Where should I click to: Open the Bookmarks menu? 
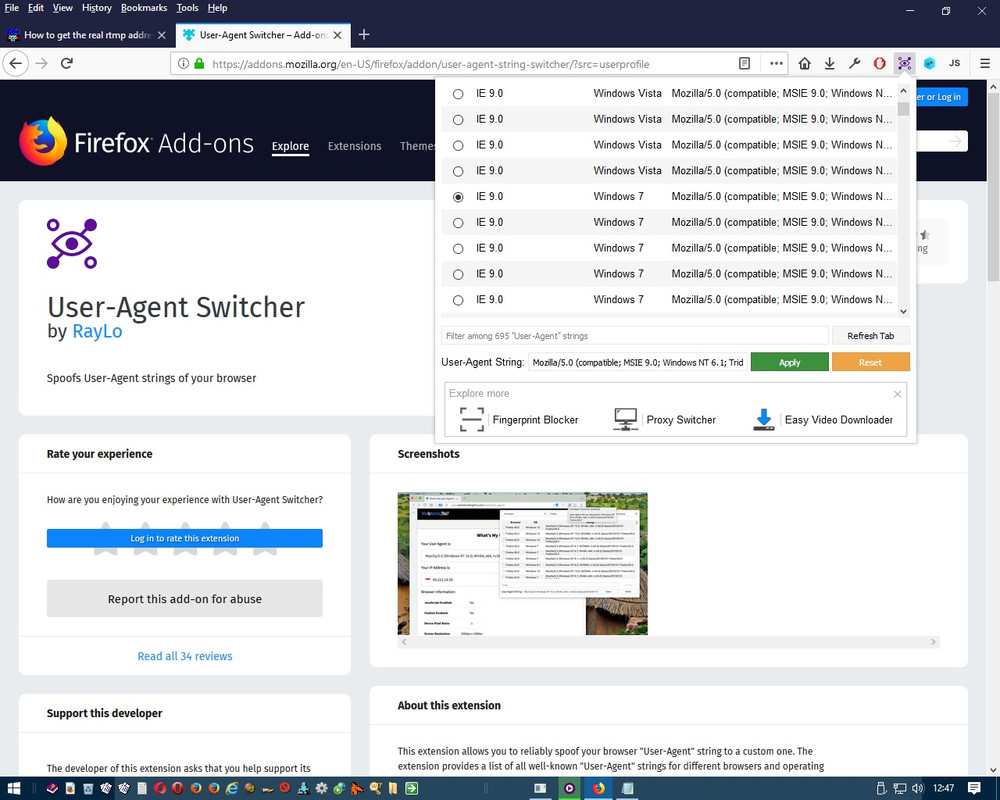(143, 8)
